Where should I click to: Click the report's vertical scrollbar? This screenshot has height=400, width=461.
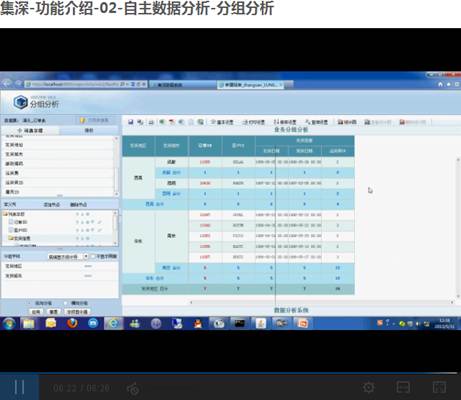tap(458, 228)
